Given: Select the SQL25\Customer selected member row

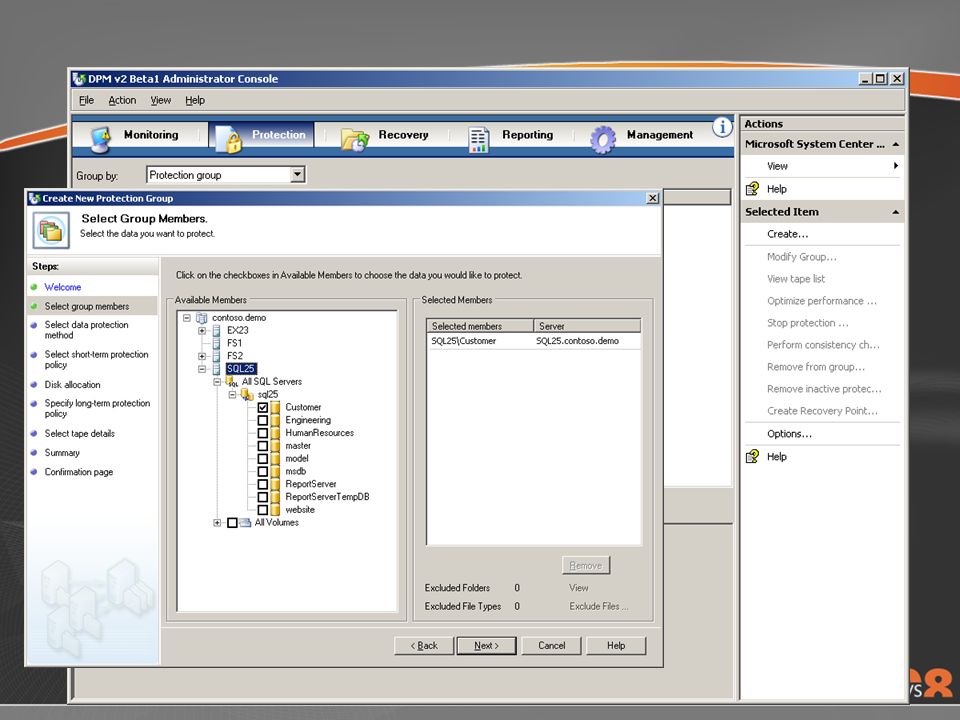Looking at the screenshot, I should (533, 341).
